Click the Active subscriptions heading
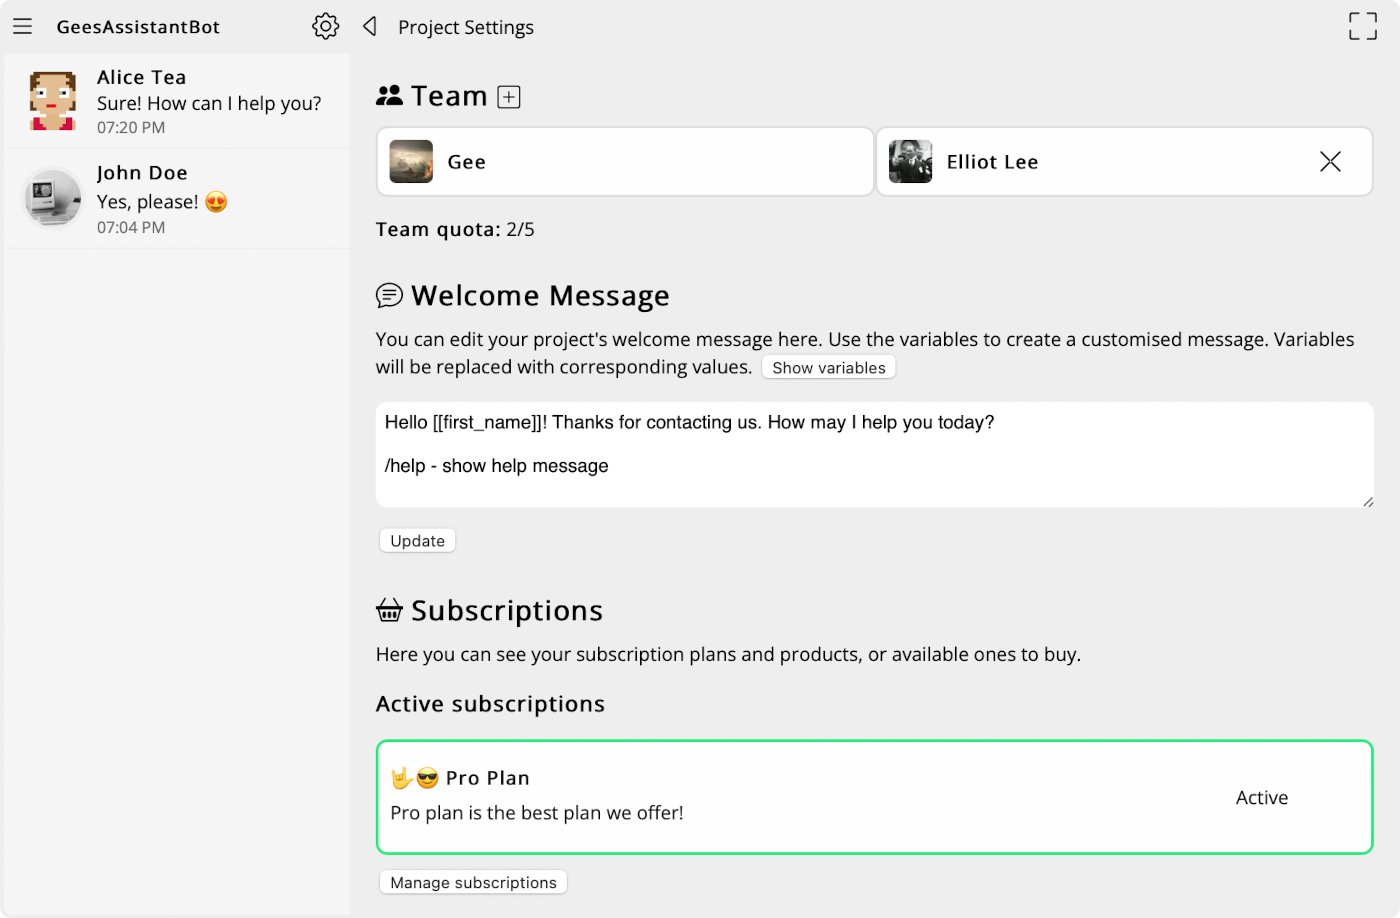This screenshot has width=1400, height=918. [x=490, y=704]
